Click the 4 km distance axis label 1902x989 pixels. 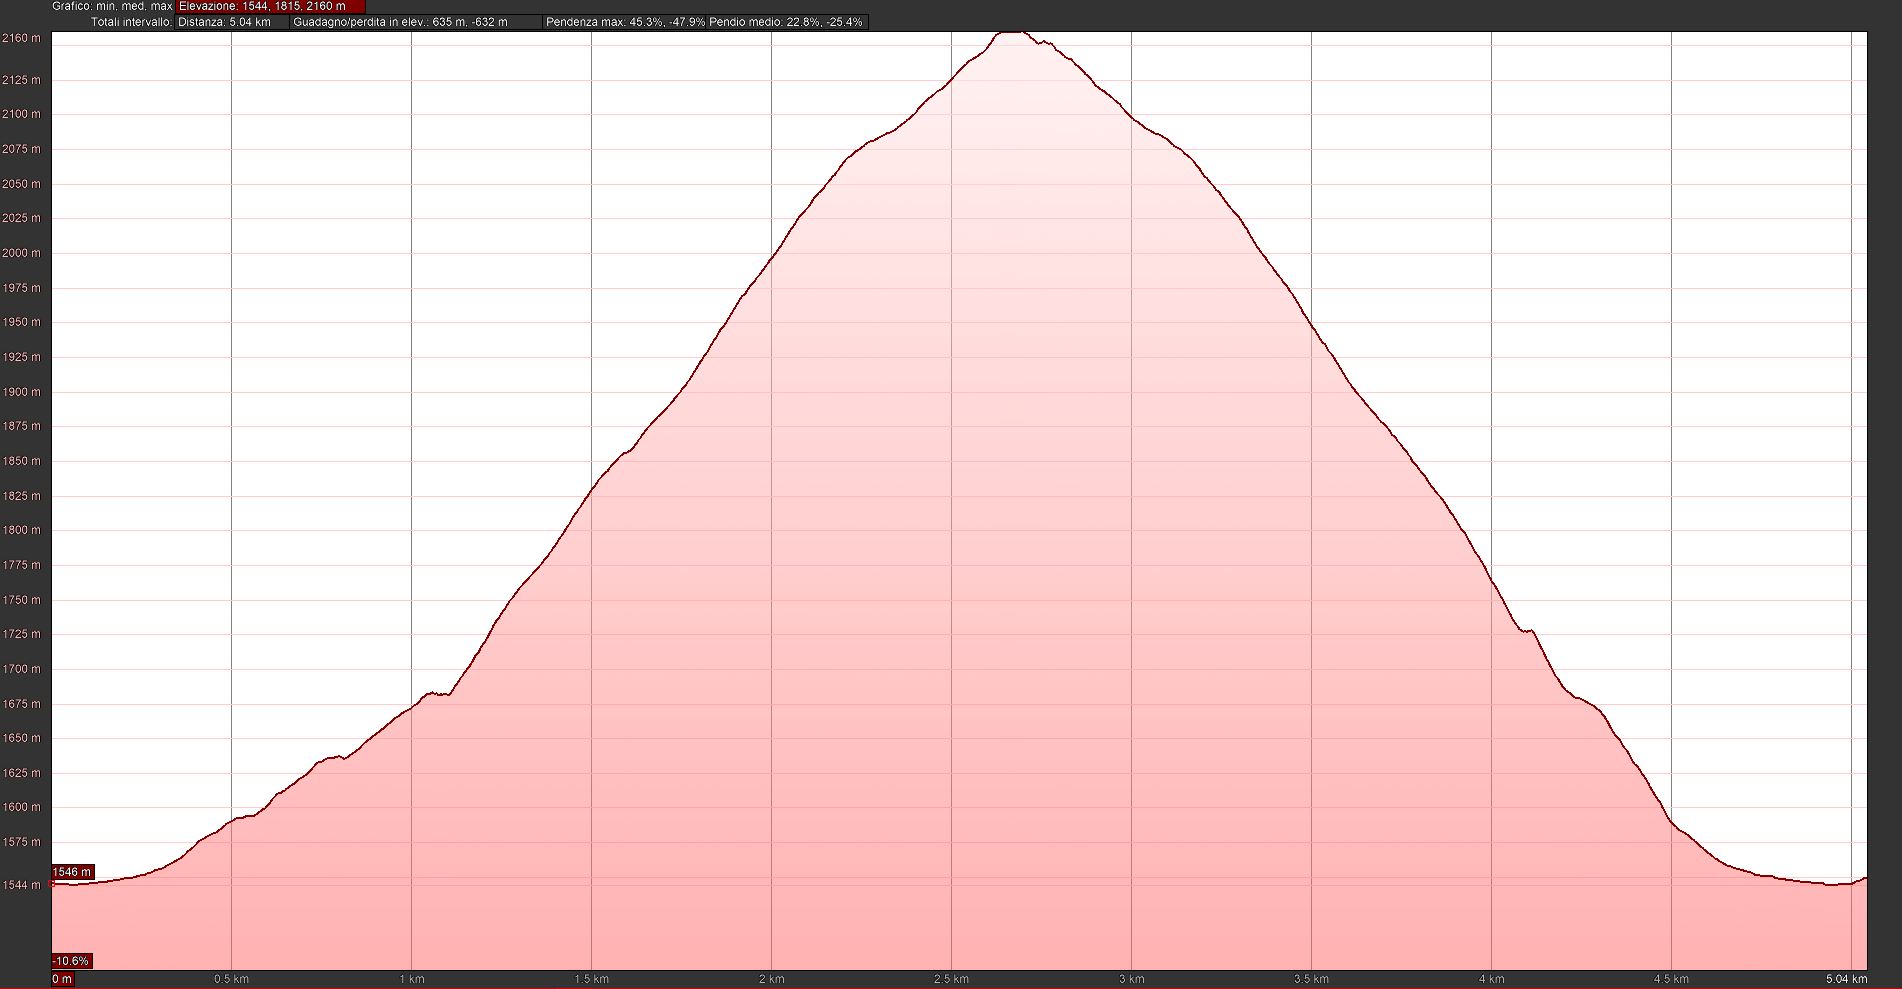pyautogui.click(x=1491, y=979)
